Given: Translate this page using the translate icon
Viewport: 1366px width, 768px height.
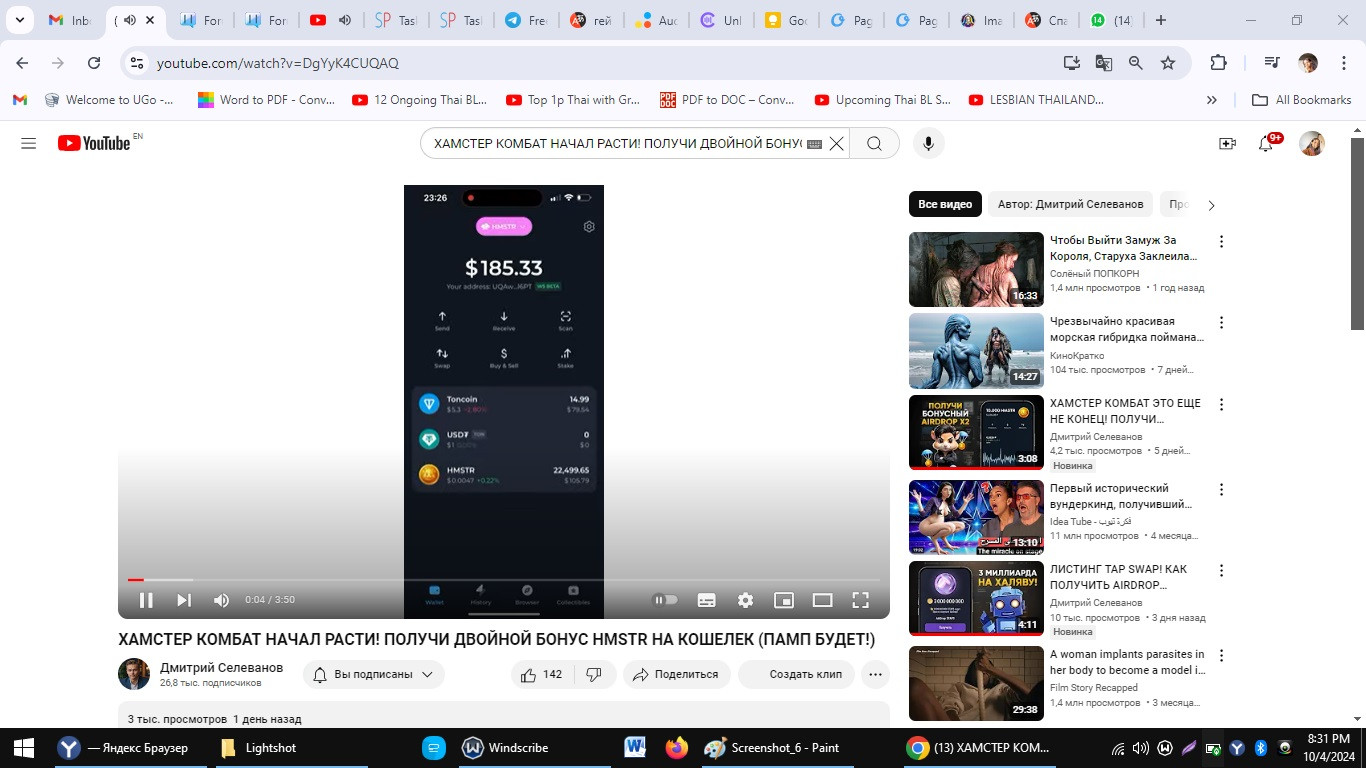Looking at the screenshot, I should click(x=1104, y=63).
